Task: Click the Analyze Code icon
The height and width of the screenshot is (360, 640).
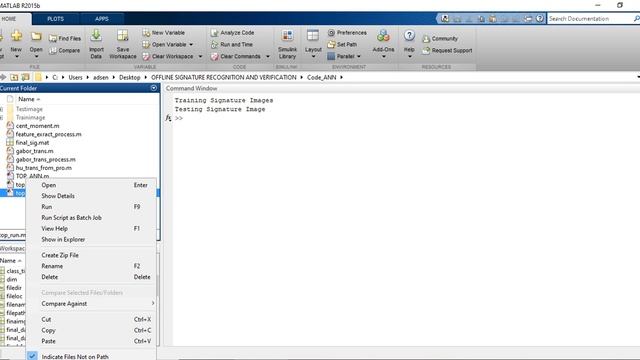Action: (214, 33)
